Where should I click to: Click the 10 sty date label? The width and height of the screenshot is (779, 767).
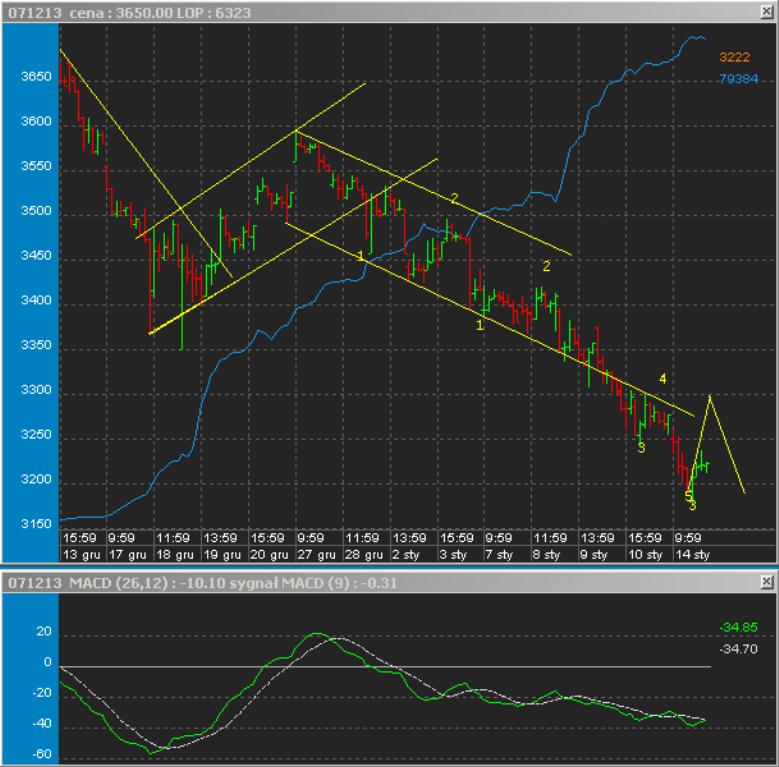pyautogui.click(x=645, y=554)
